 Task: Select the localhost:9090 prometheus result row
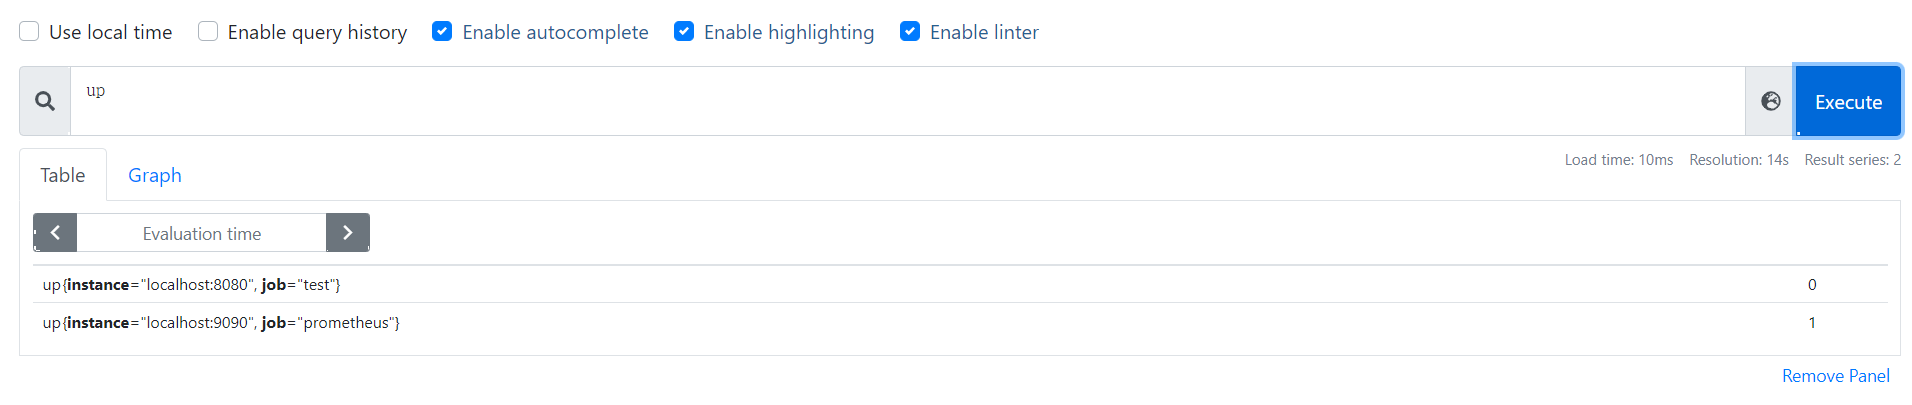[x=221, y=323]
